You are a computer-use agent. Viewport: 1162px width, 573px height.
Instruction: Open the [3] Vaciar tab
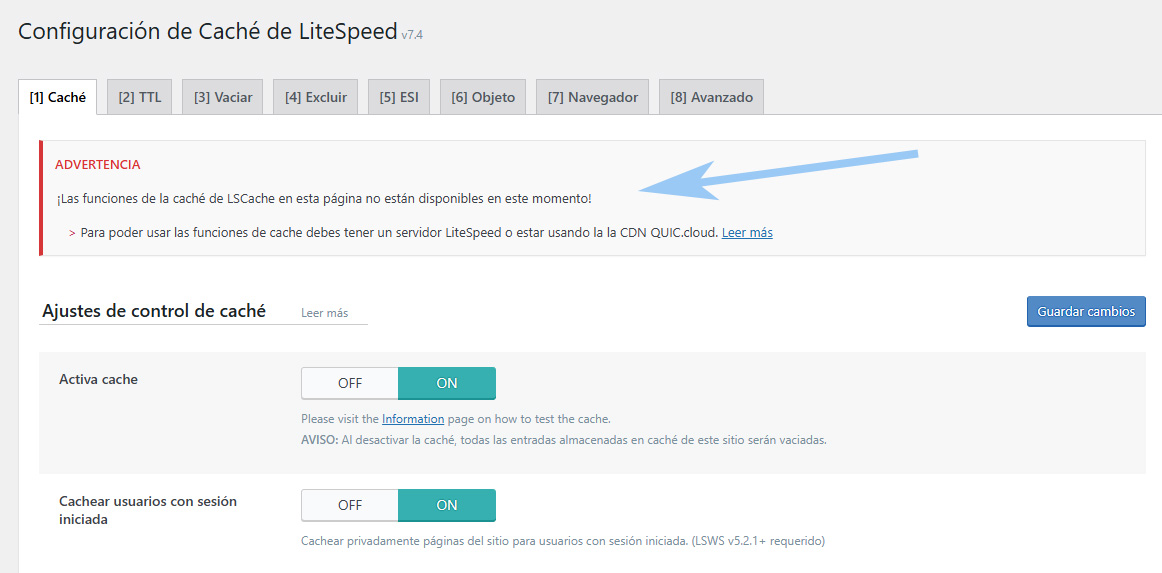[x=222, y=97]
